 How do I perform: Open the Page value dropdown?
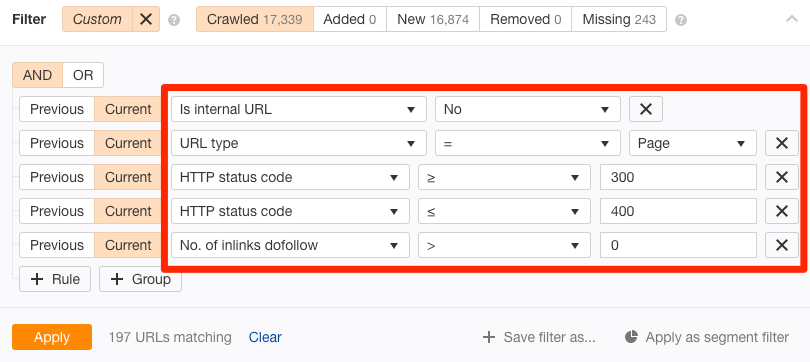[x=693, y=143]
